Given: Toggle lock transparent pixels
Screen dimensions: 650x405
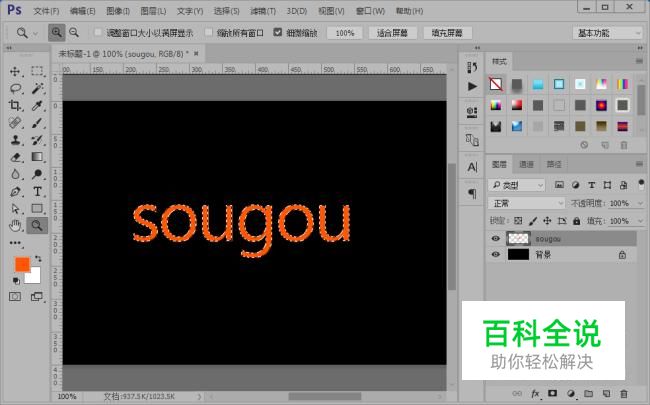Looking at the screenshot, I should (518, 221).
